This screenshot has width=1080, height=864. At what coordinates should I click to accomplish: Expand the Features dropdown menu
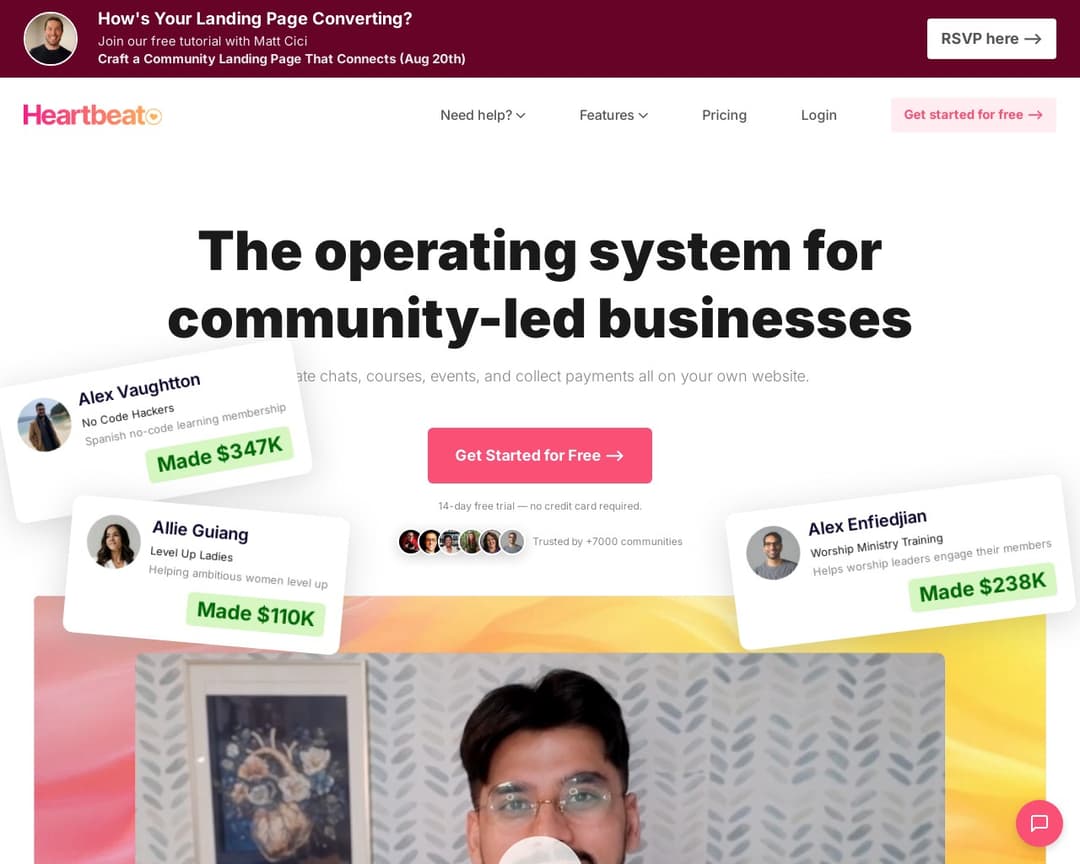613,115
